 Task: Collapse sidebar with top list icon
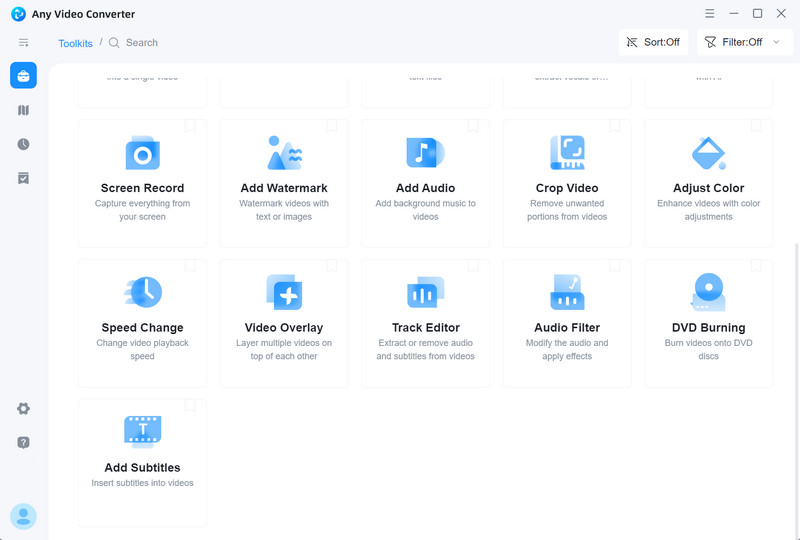tap(23, 42)
